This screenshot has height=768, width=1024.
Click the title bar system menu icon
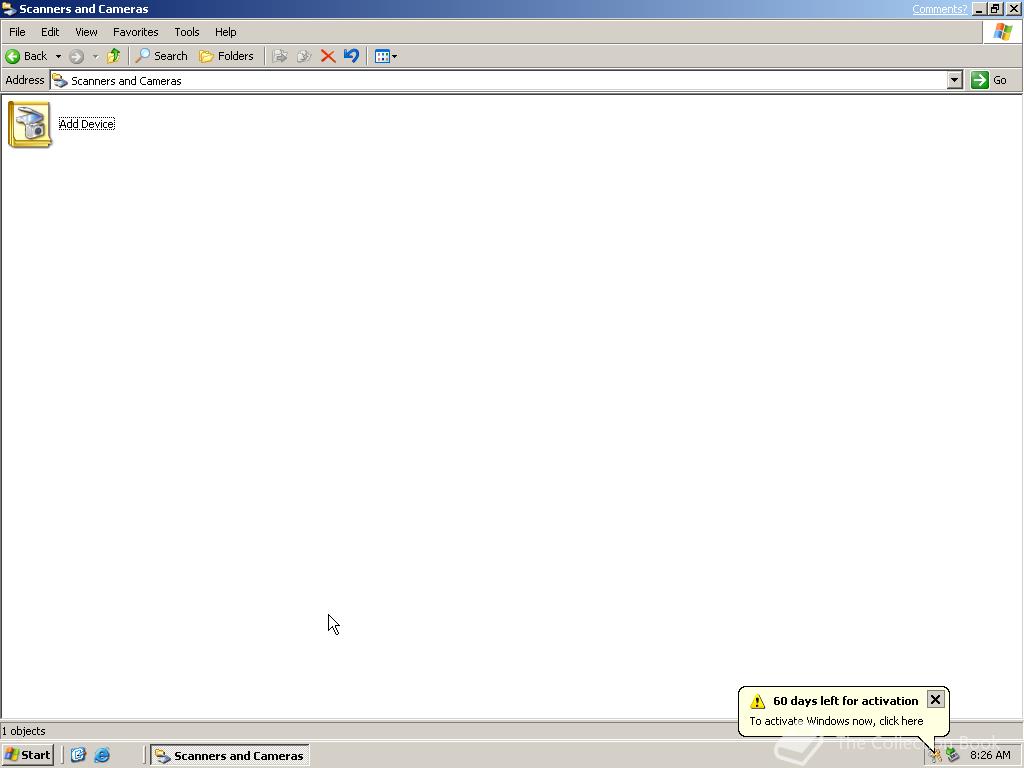point(9,9)
